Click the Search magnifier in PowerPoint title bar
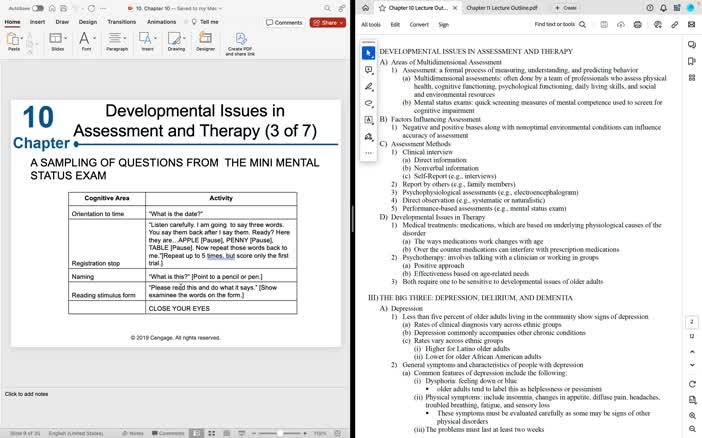Viewport: 702px width, 438px height. tap(327, 9)
